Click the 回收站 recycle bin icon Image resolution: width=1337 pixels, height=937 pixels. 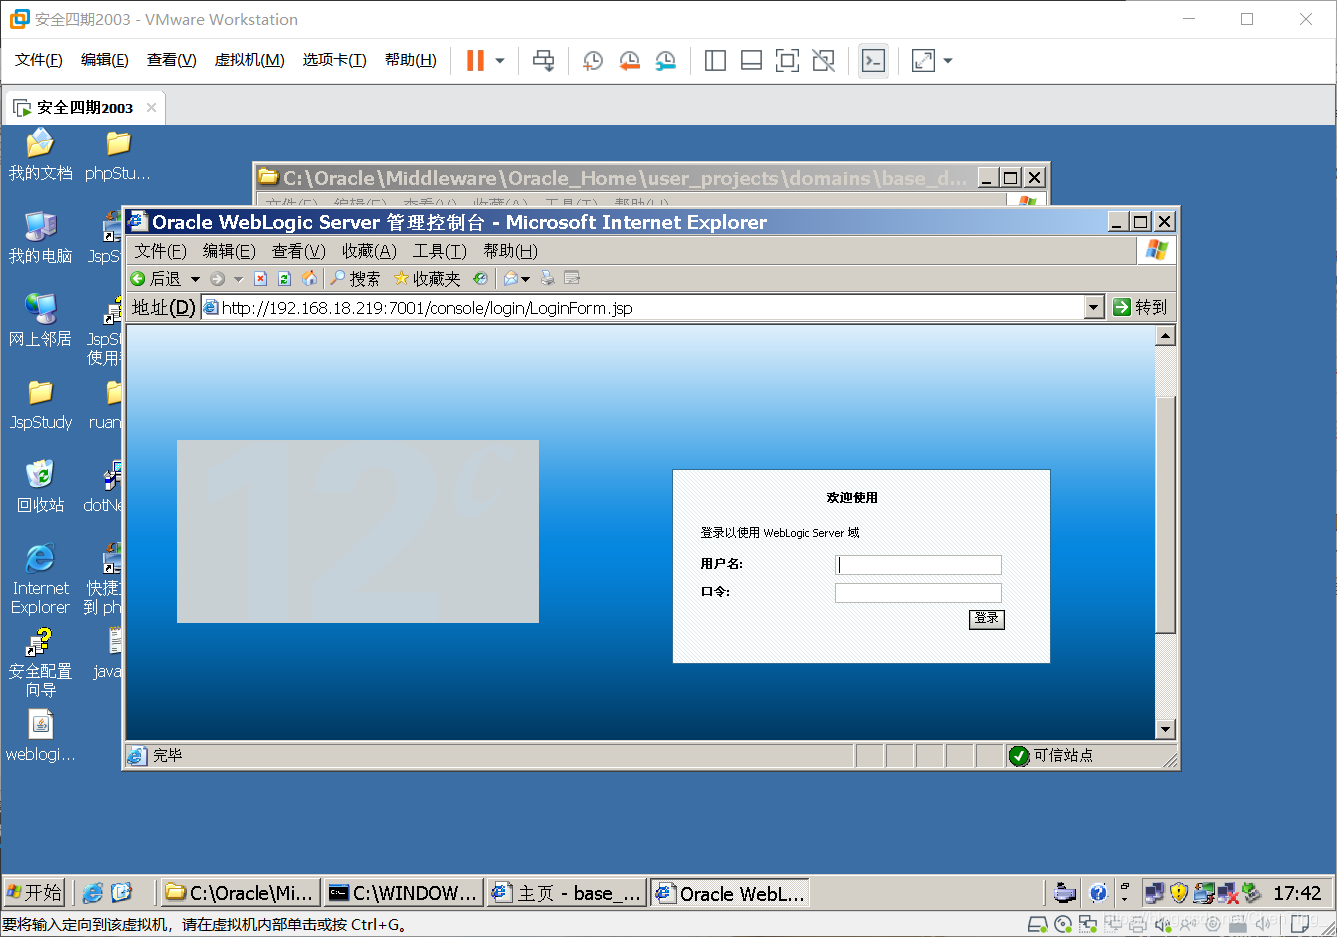[40, 488]
